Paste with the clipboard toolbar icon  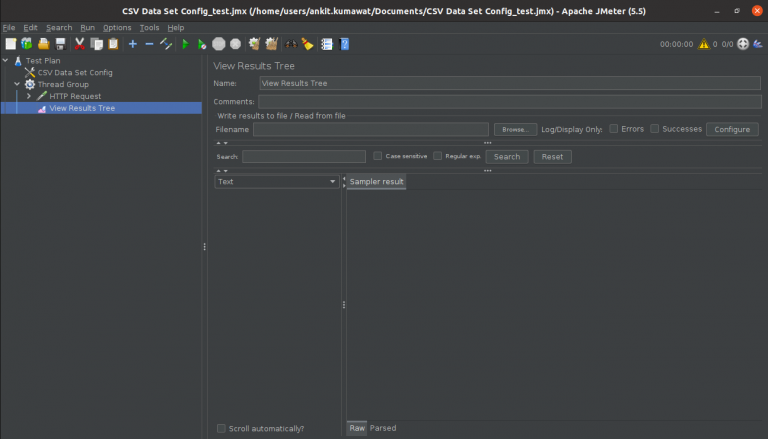coord(113,44)
